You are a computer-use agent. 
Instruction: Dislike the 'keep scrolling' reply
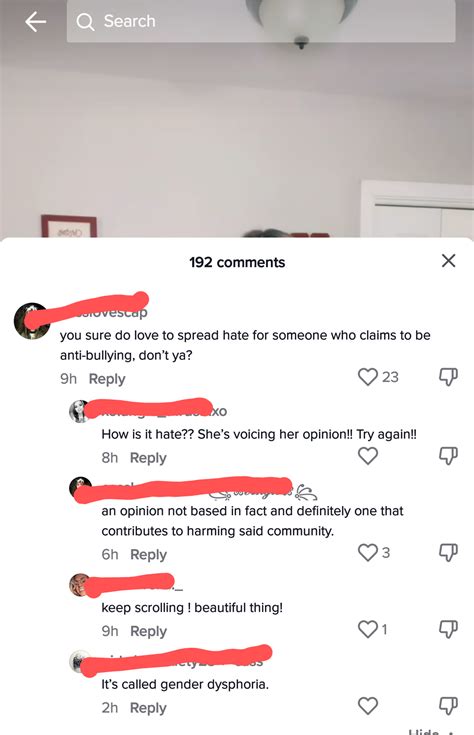[448, 629]
